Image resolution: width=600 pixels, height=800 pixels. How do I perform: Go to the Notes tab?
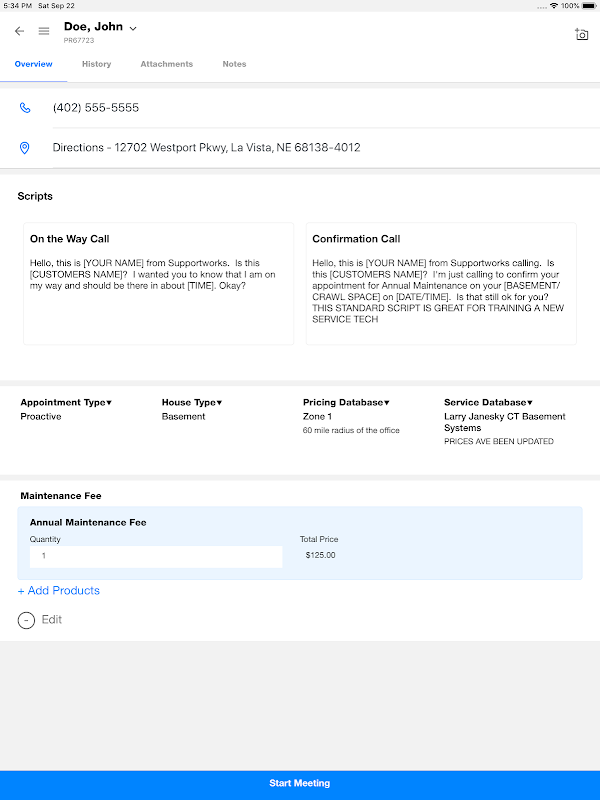[x=234, y=64]
